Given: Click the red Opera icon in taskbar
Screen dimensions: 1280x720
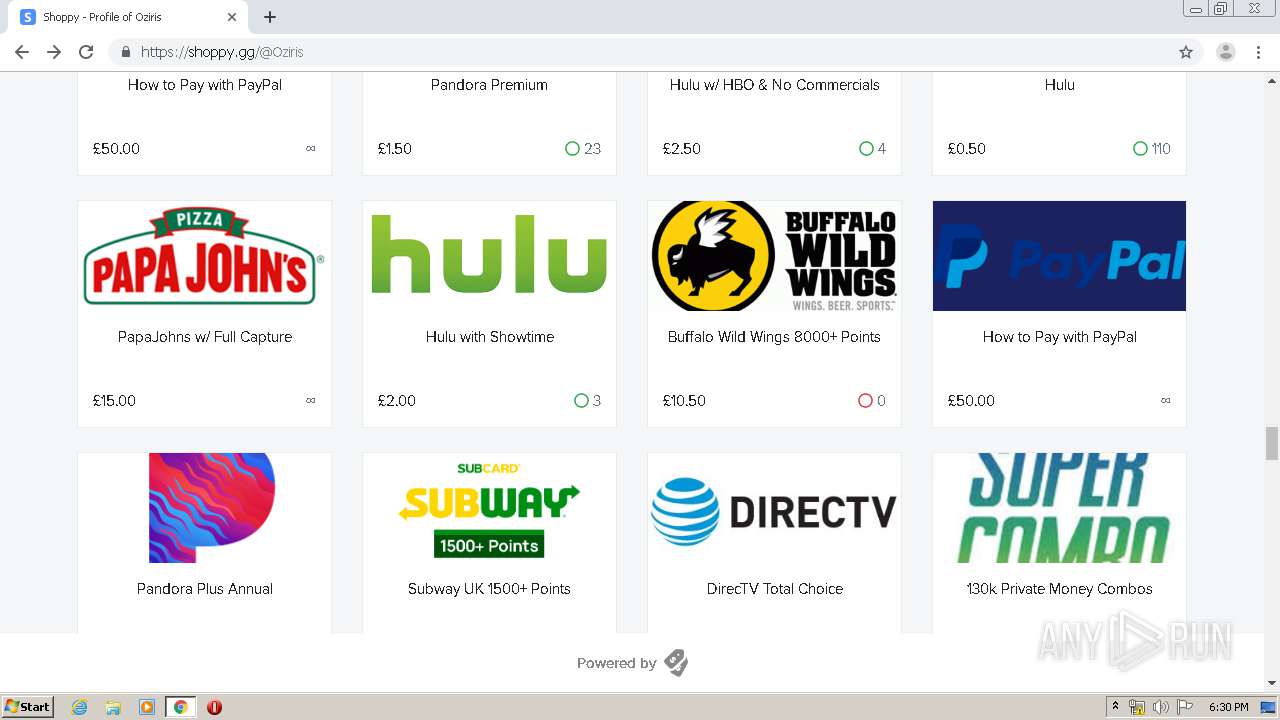Looking at the screenshot, I should 214,707.
